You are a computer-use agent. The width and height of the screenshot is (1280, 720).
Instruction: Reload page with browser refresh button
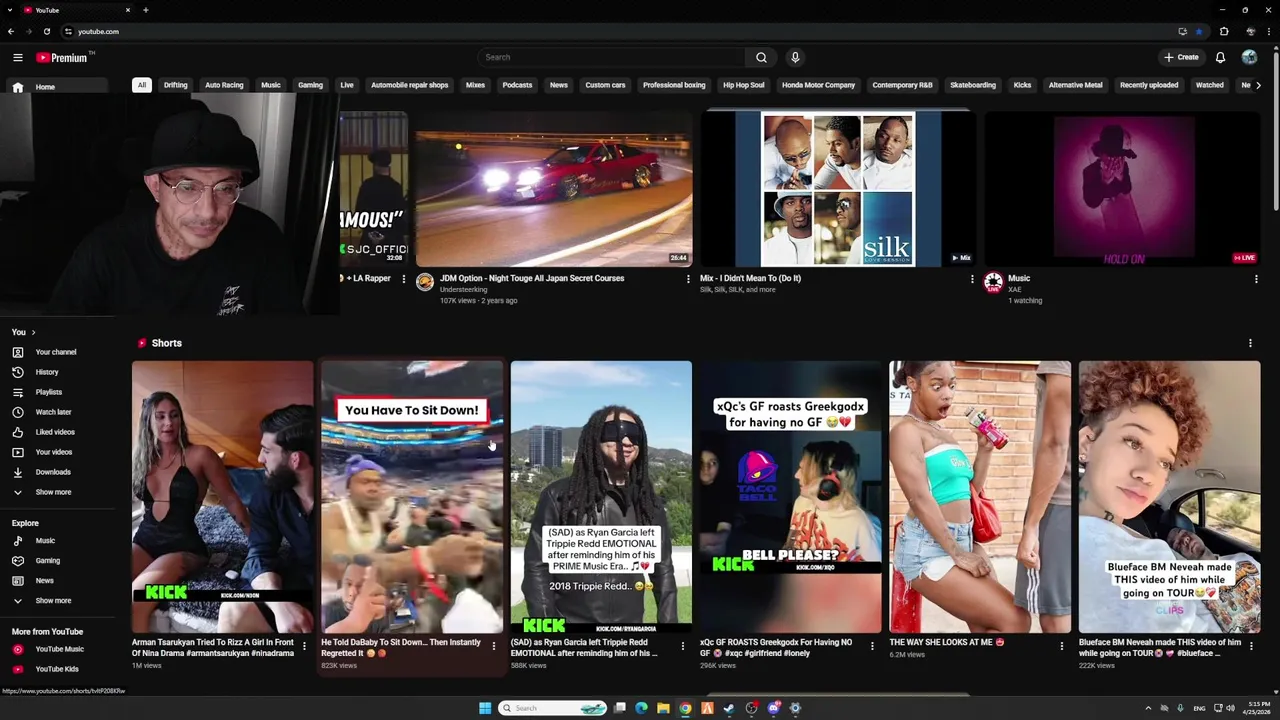(x=46, y=31)
